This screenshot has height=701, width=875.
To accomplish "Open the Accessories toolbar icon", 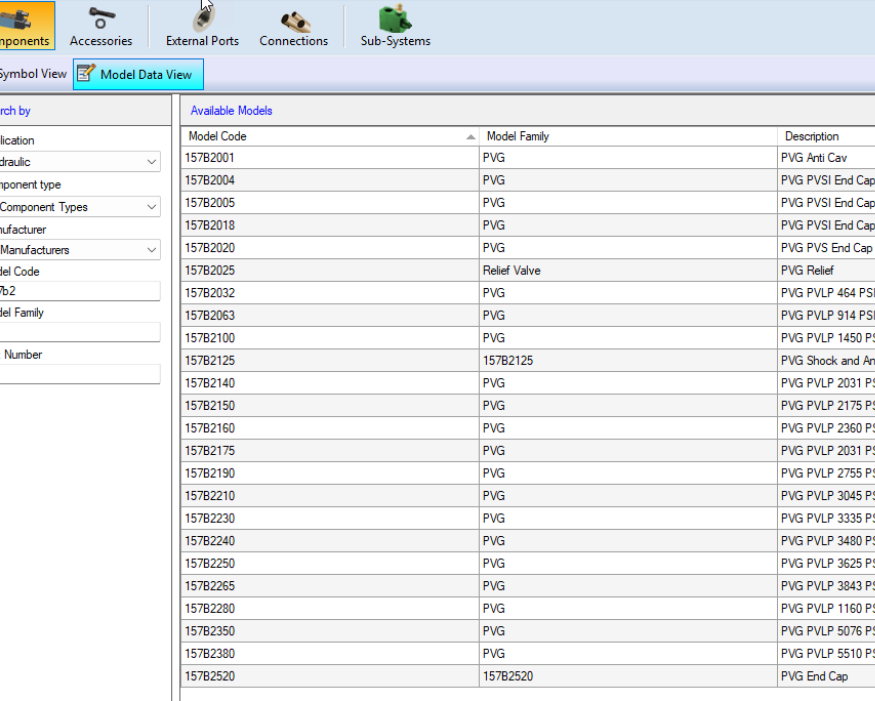I will (x=101, y=26).
